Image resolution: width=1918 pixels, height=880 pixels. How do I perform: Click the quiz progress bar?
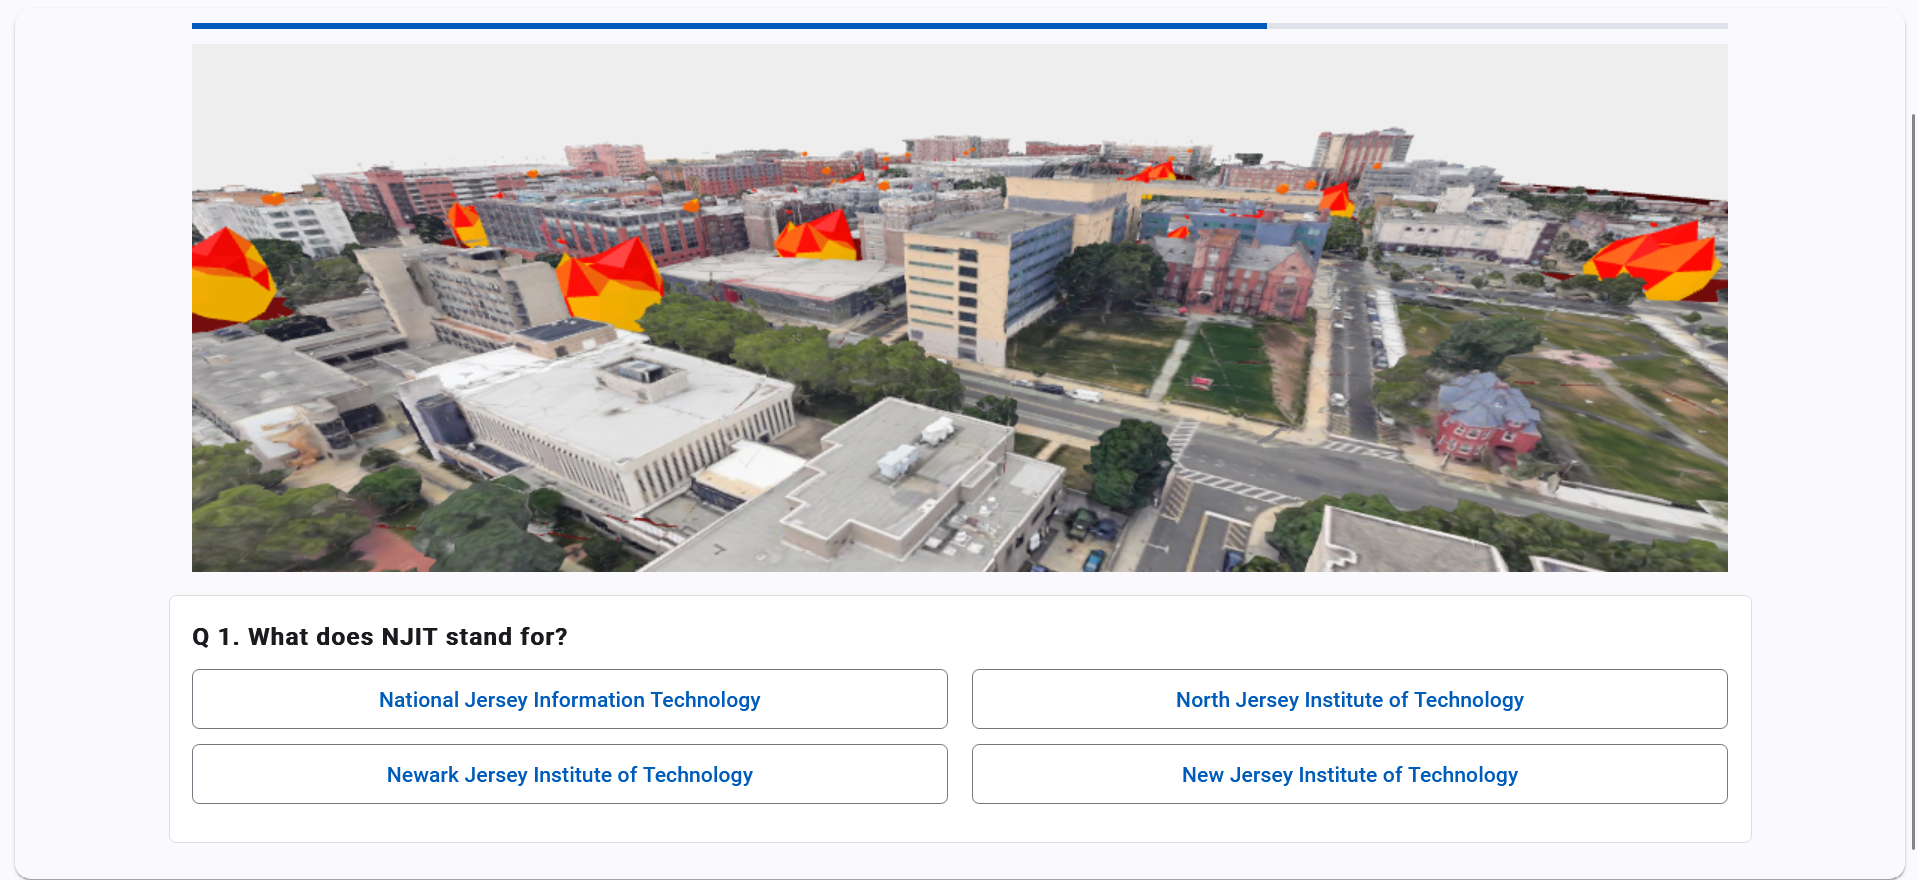click(959, 26)
